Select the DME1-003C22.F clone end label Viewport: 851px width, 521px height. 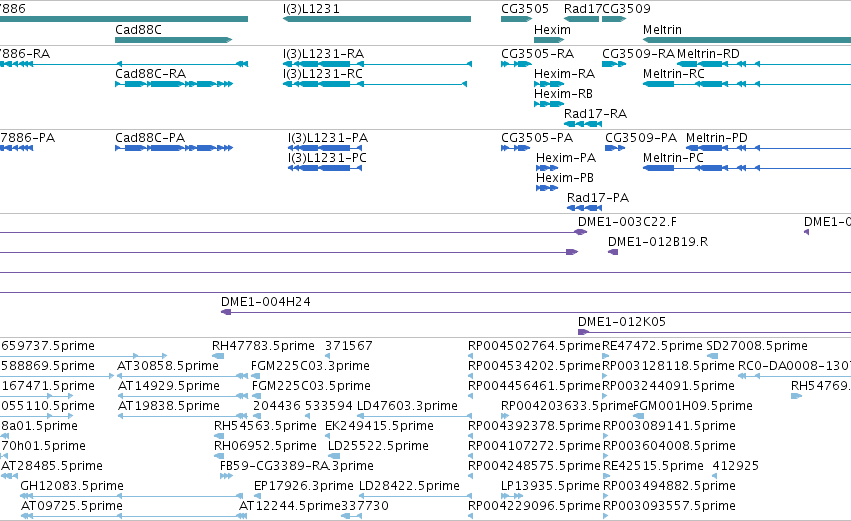coord(627,222)
